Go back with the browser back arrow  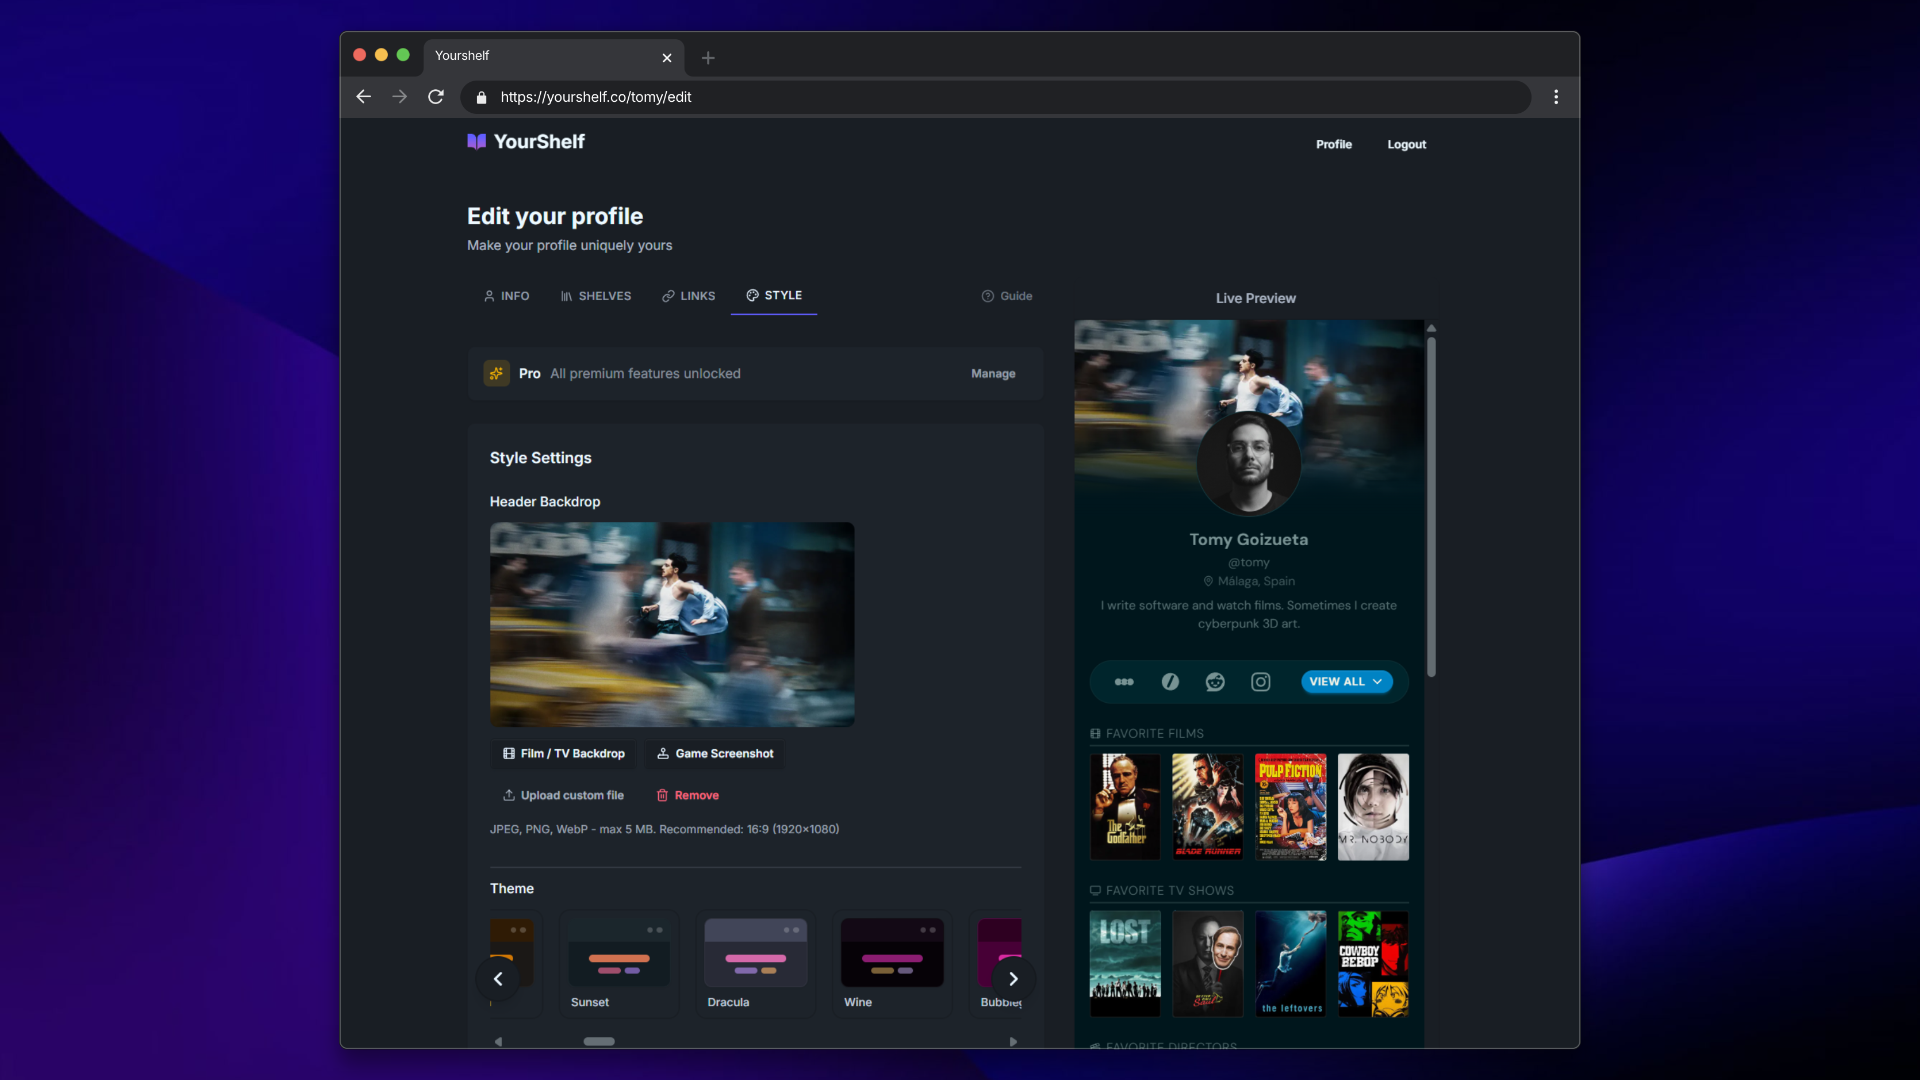tap(364, 97)
